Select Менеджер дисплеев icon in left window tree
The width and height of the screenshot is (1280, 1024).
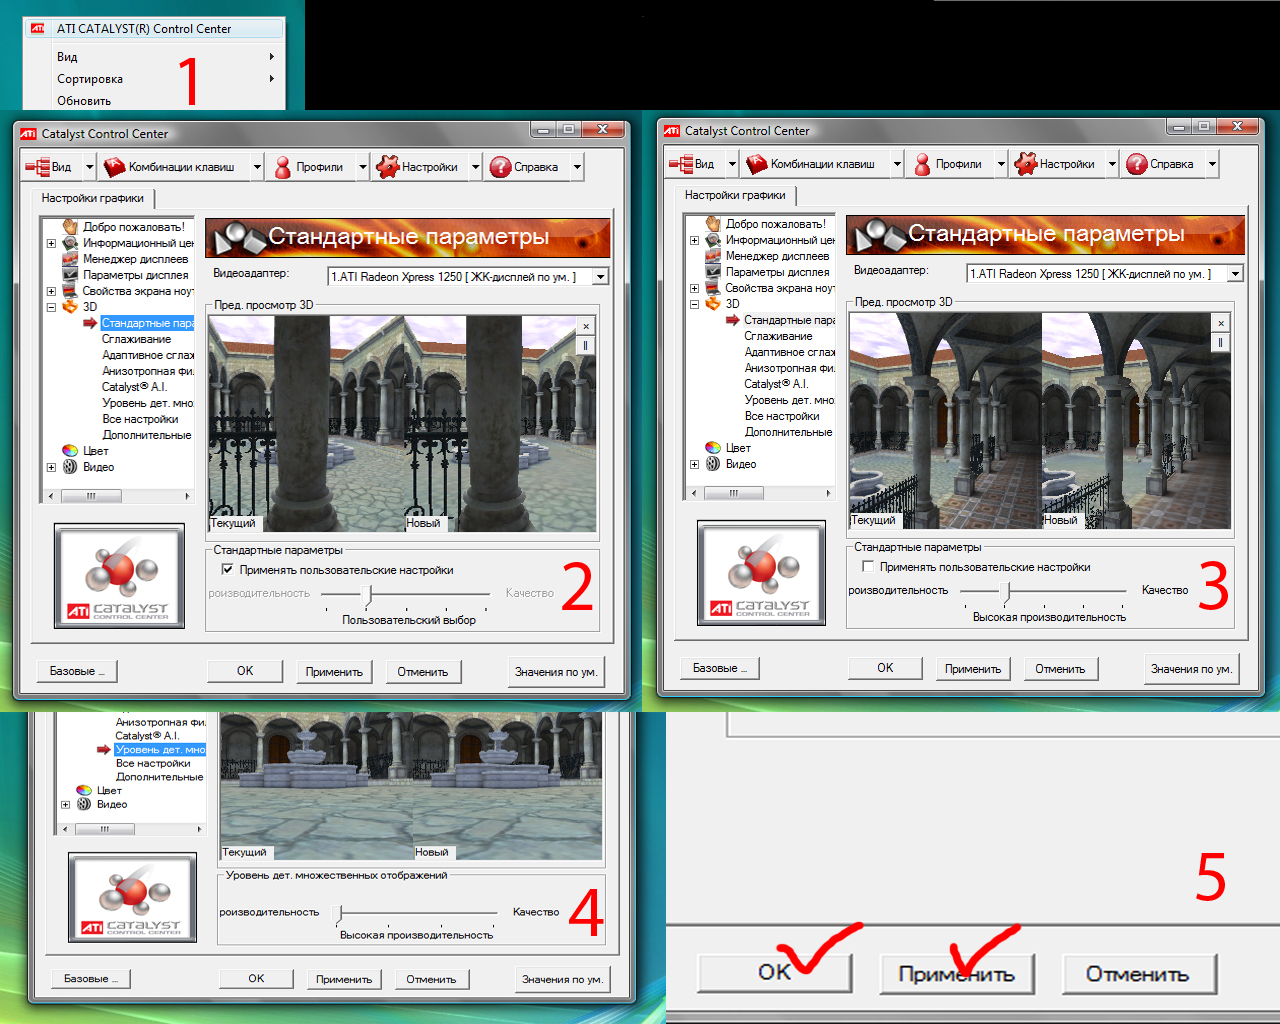(70, 259)
